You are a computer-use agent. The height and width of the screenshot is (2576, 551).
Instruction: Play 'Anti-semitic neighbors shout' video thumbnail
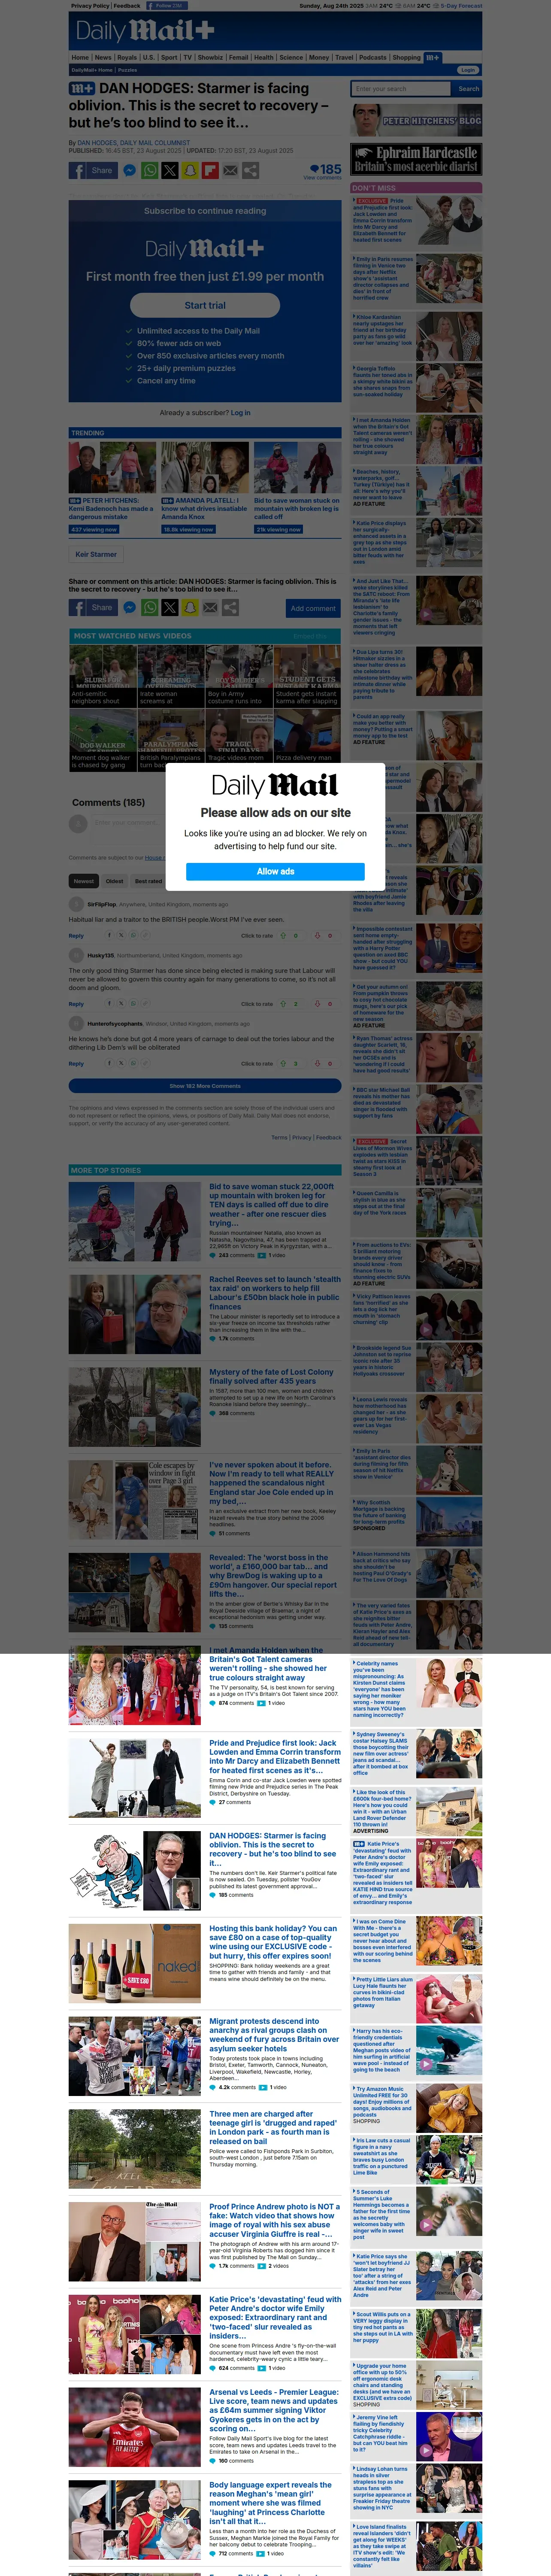(x=102, y=676)
